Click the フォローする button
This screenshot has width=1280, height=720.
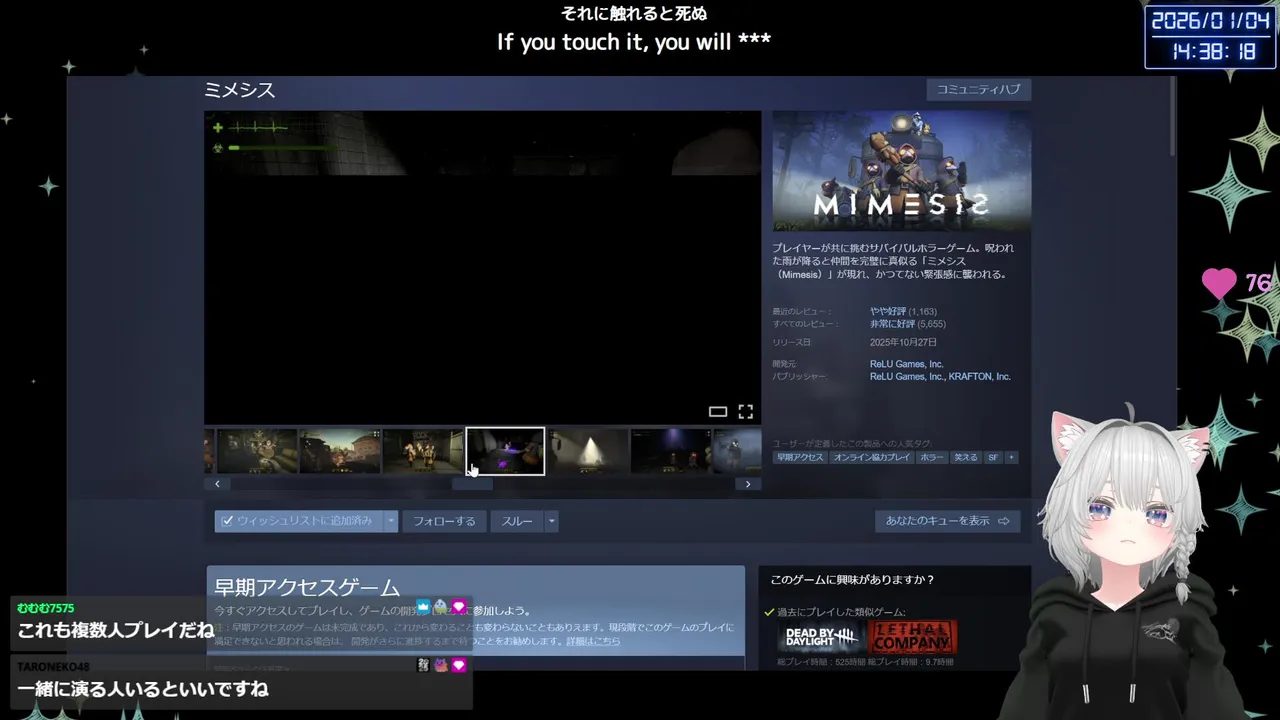[445, 521]
